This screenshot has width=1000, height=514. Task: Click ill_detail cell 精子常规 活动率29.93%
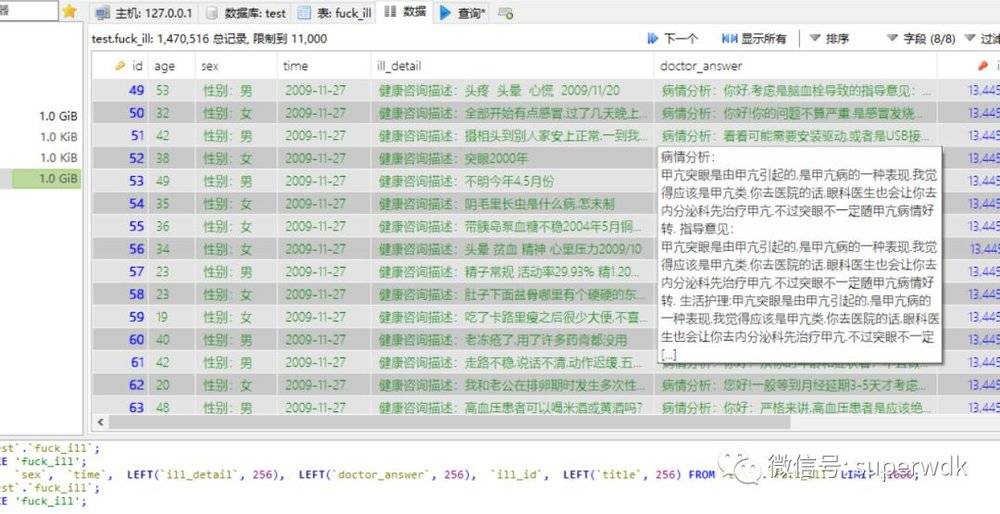tap(512, 272)
